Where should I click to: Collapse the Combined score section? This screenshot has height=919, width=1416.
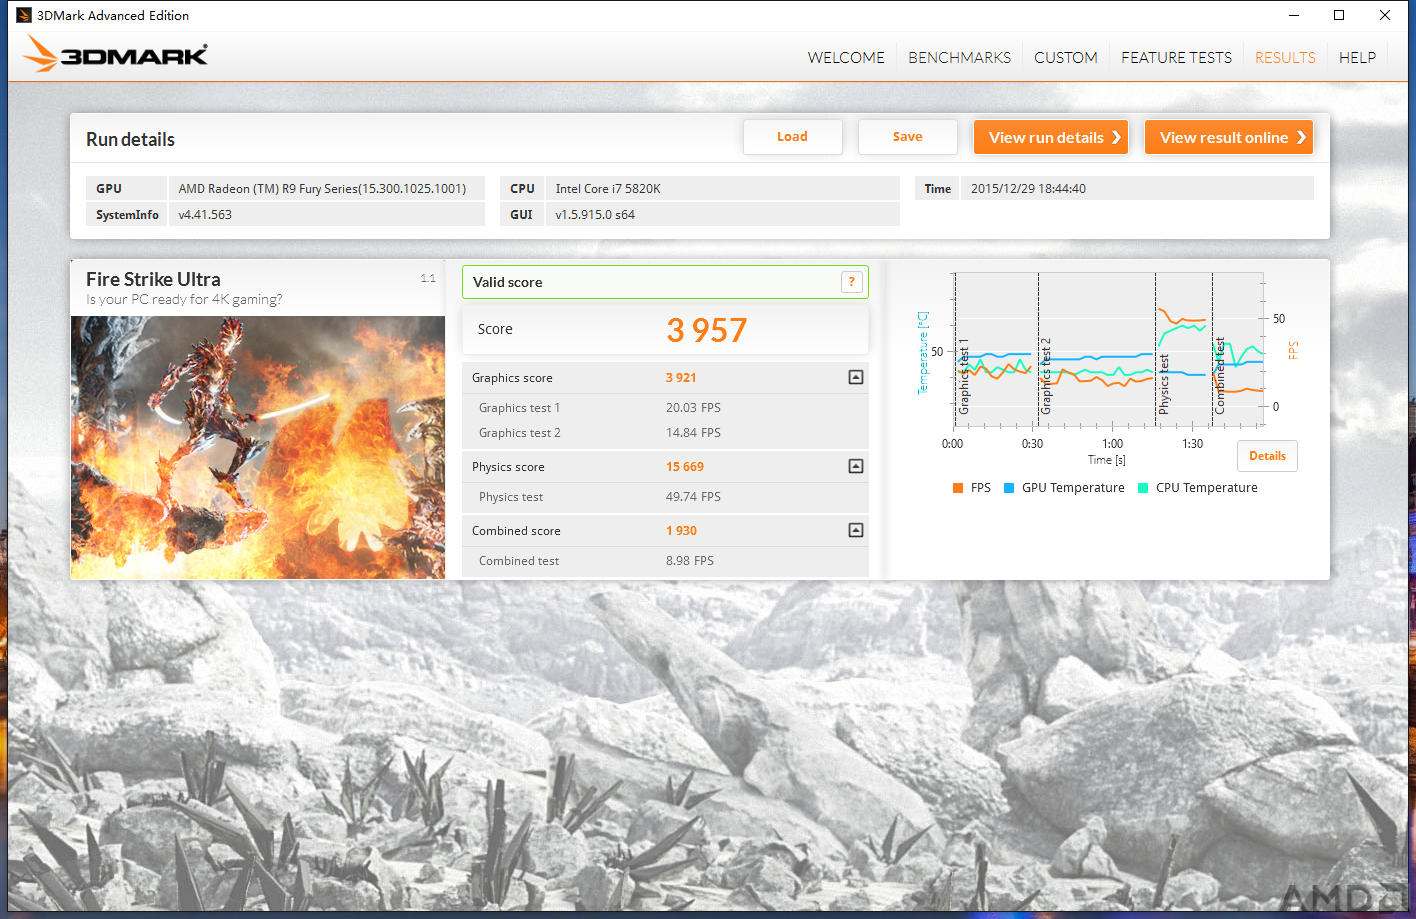[x=856, y=530]
